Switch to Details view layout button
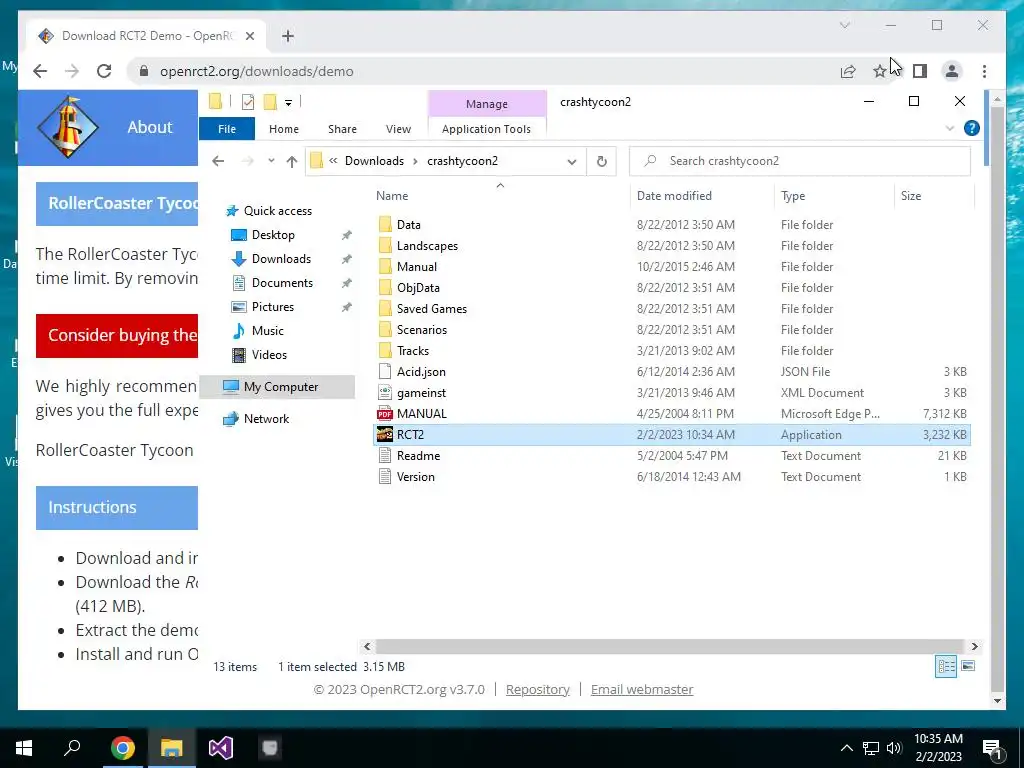 coord(946,666)
